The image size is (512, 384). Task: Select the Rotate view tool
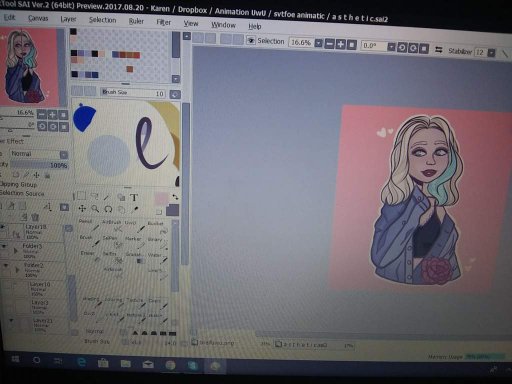tap(108, 209)
